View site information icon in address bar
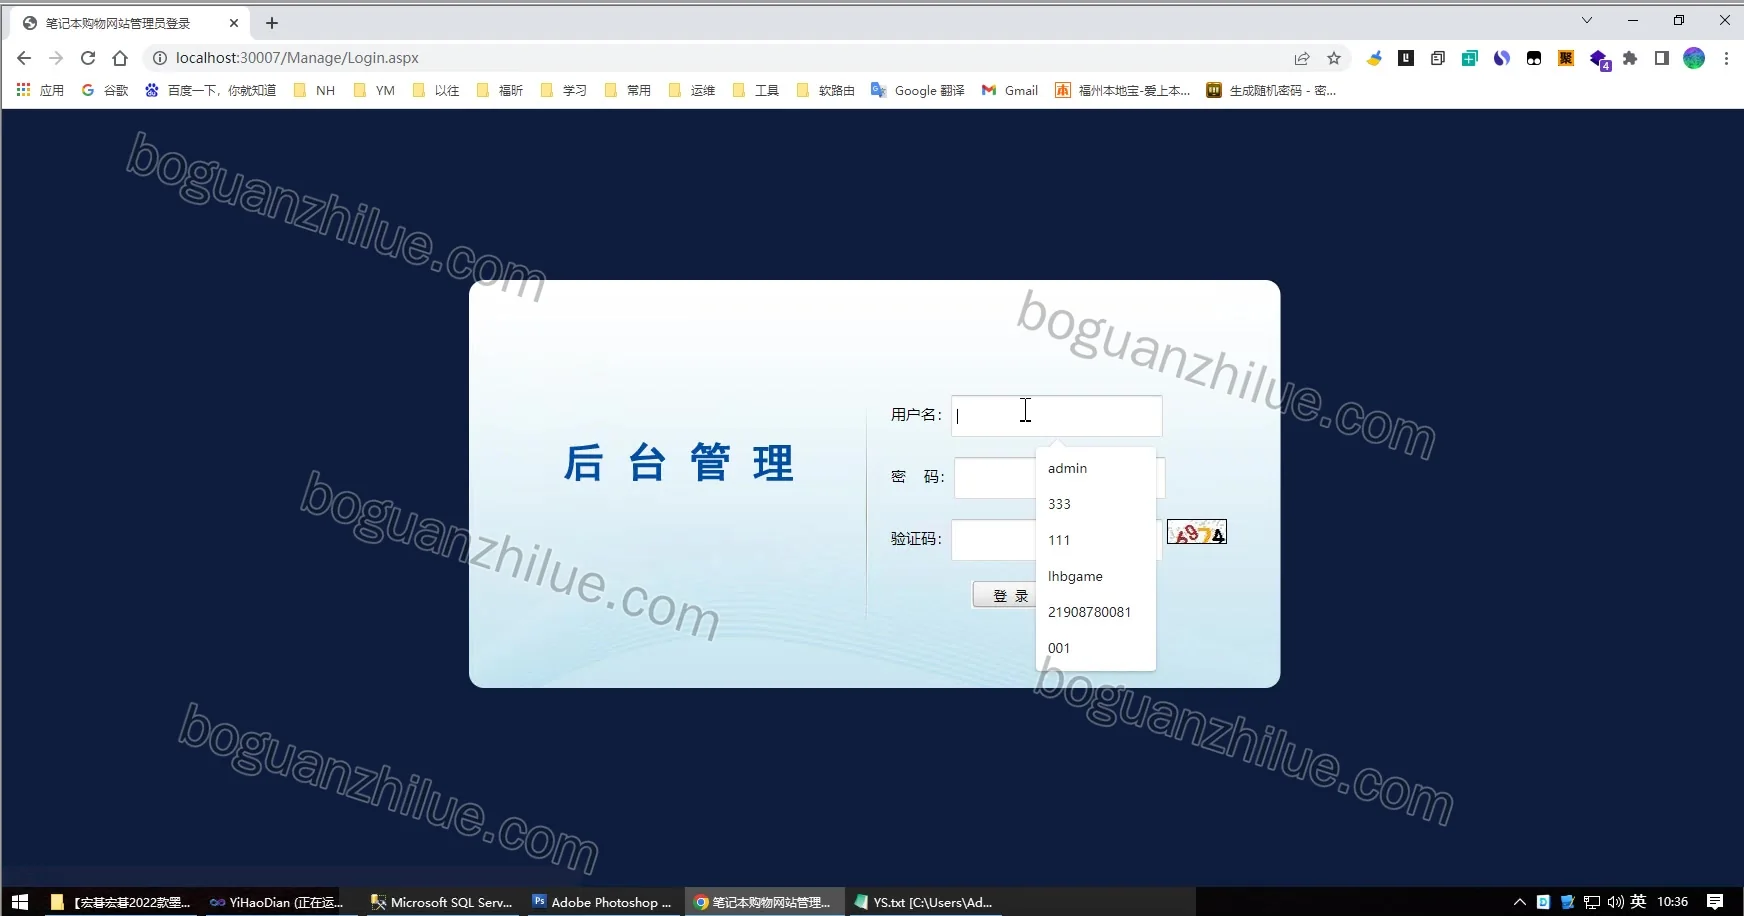This screenshot has height=916, width=1744. point(159,58)
